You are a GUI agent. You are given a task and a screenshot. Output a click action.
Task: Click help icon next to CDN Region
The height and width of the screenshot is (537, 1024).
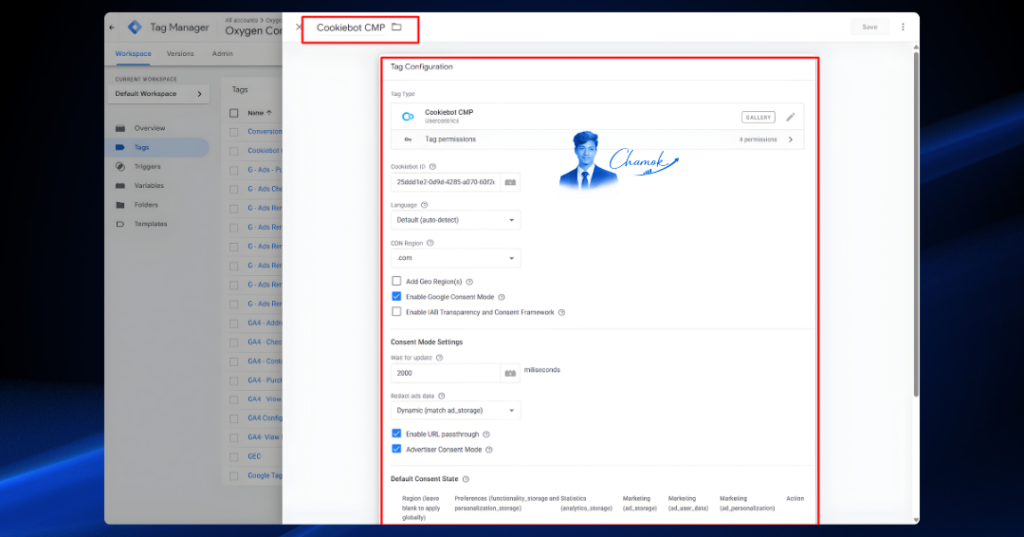click(x=430, y=243)
